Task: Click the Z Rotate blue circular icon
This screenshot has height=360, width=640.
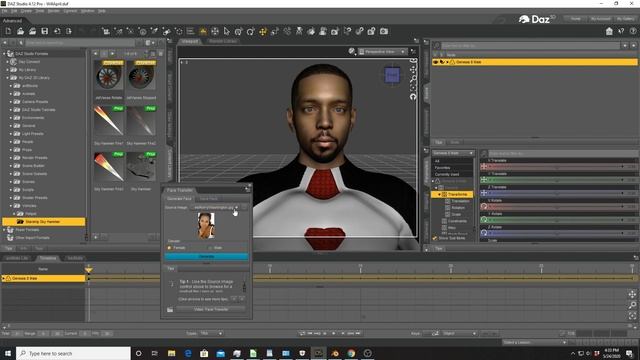Action: pyautogui.click(x=484, y=233)
